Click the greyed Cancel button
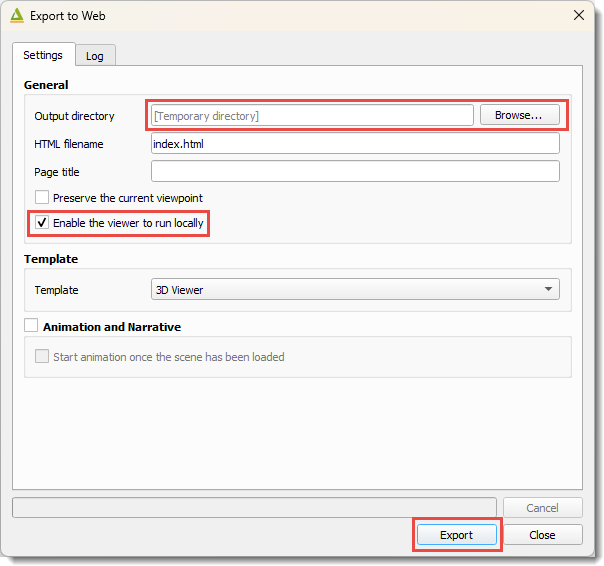The image size is (604, 566). (542, 508)
